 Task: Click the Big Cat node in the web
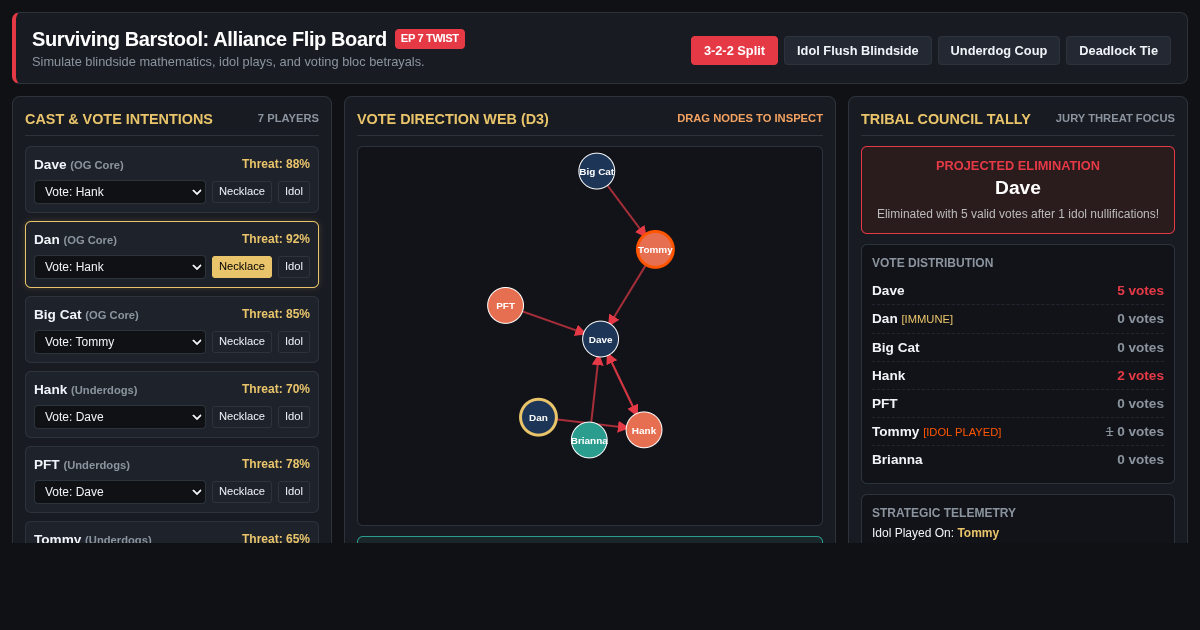coord(597,171)
